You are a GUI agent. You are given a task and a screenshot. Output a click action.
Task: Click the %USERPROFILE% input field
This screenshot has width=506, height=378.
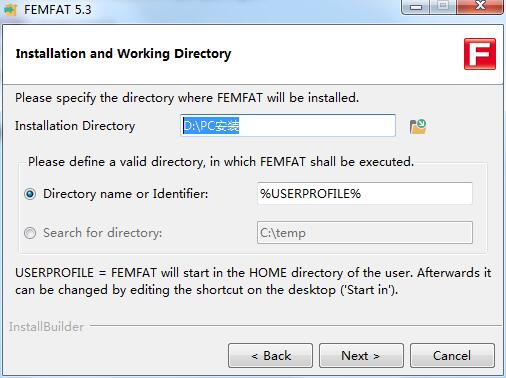365,194
